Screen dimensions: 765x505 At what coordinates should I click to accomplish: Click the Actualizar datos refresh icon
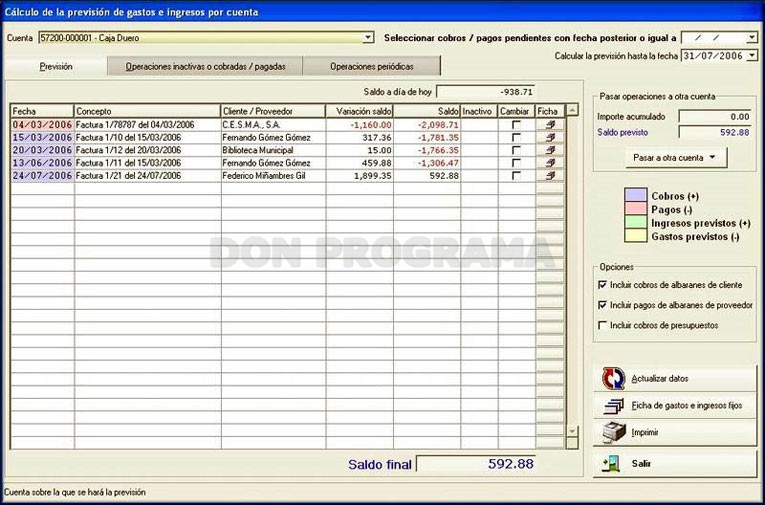(x=613, y=378)
